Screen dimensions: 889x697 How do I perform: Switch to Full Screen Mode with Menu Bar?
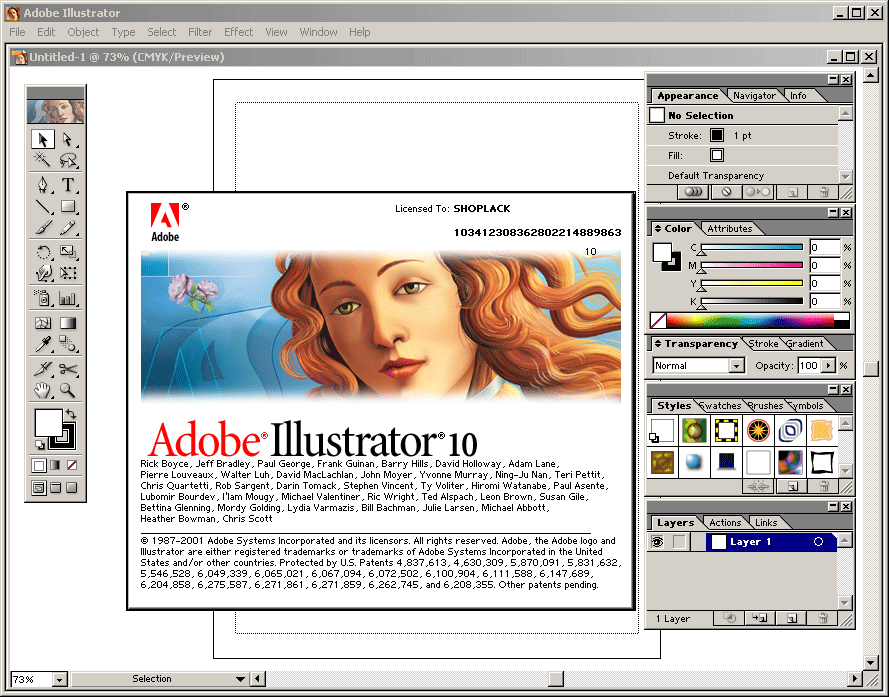coord(55,488)
